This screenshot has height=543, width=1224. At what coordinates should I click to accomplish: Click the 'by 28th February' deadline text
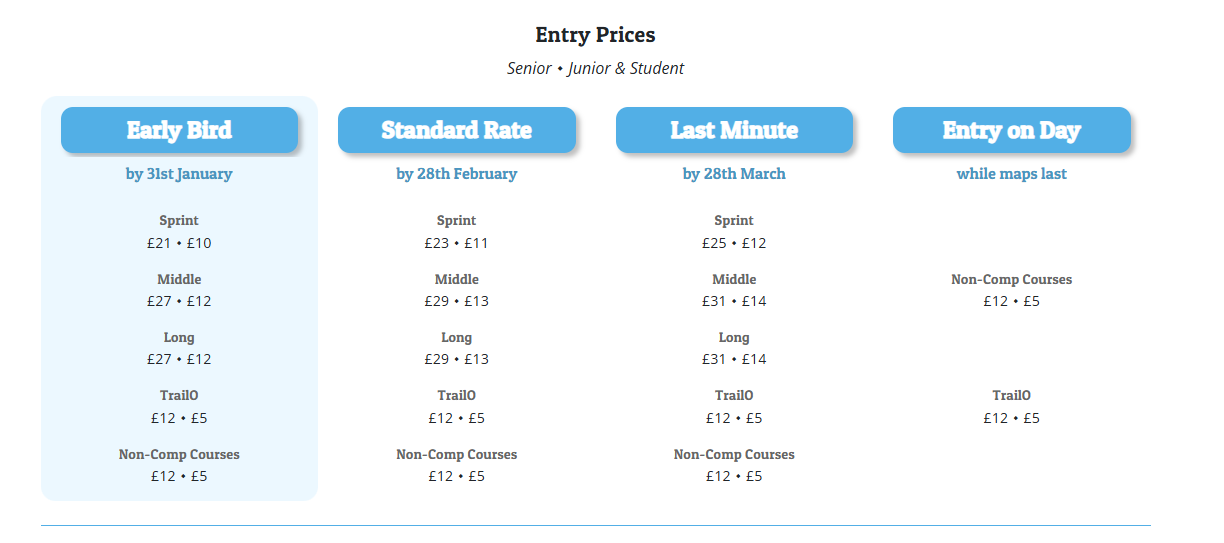tap(456, 174)
